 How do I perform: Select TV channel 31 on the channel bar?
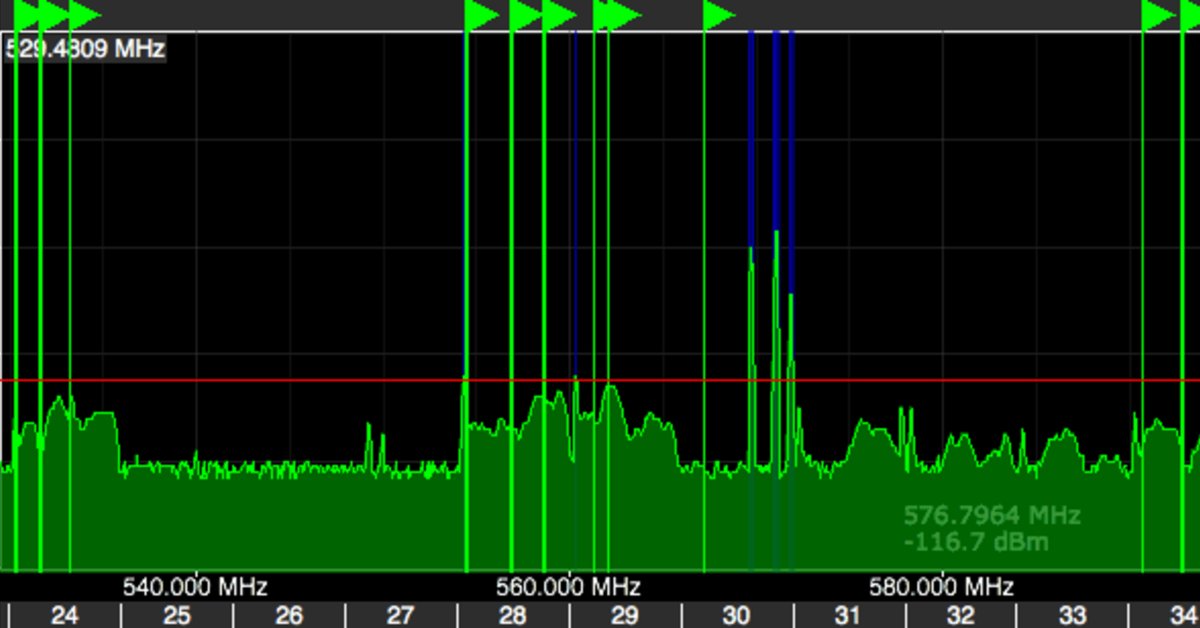point(849,615)
